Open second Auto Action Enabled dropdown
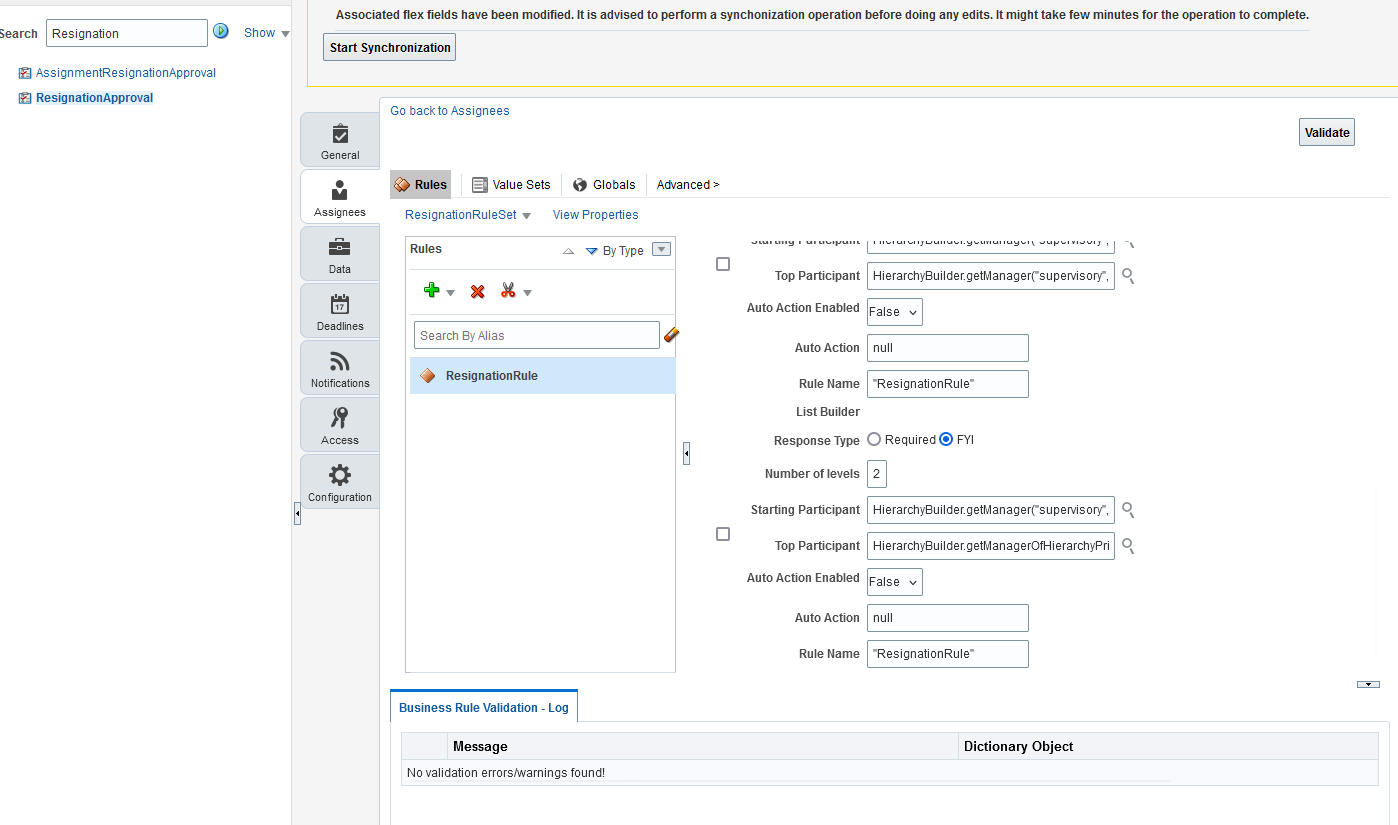The height and width of the screenshot is (825, 1398). (895, 582)
